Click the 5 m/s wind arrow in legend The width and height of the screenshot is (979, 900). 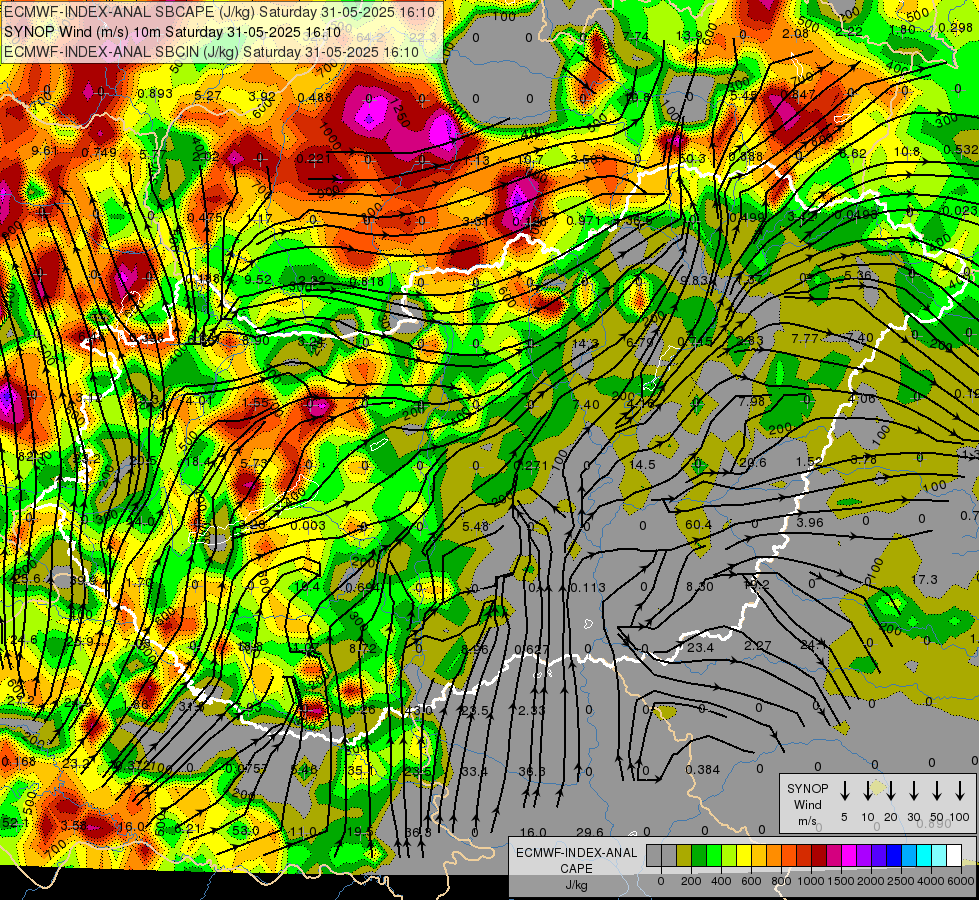844,791
